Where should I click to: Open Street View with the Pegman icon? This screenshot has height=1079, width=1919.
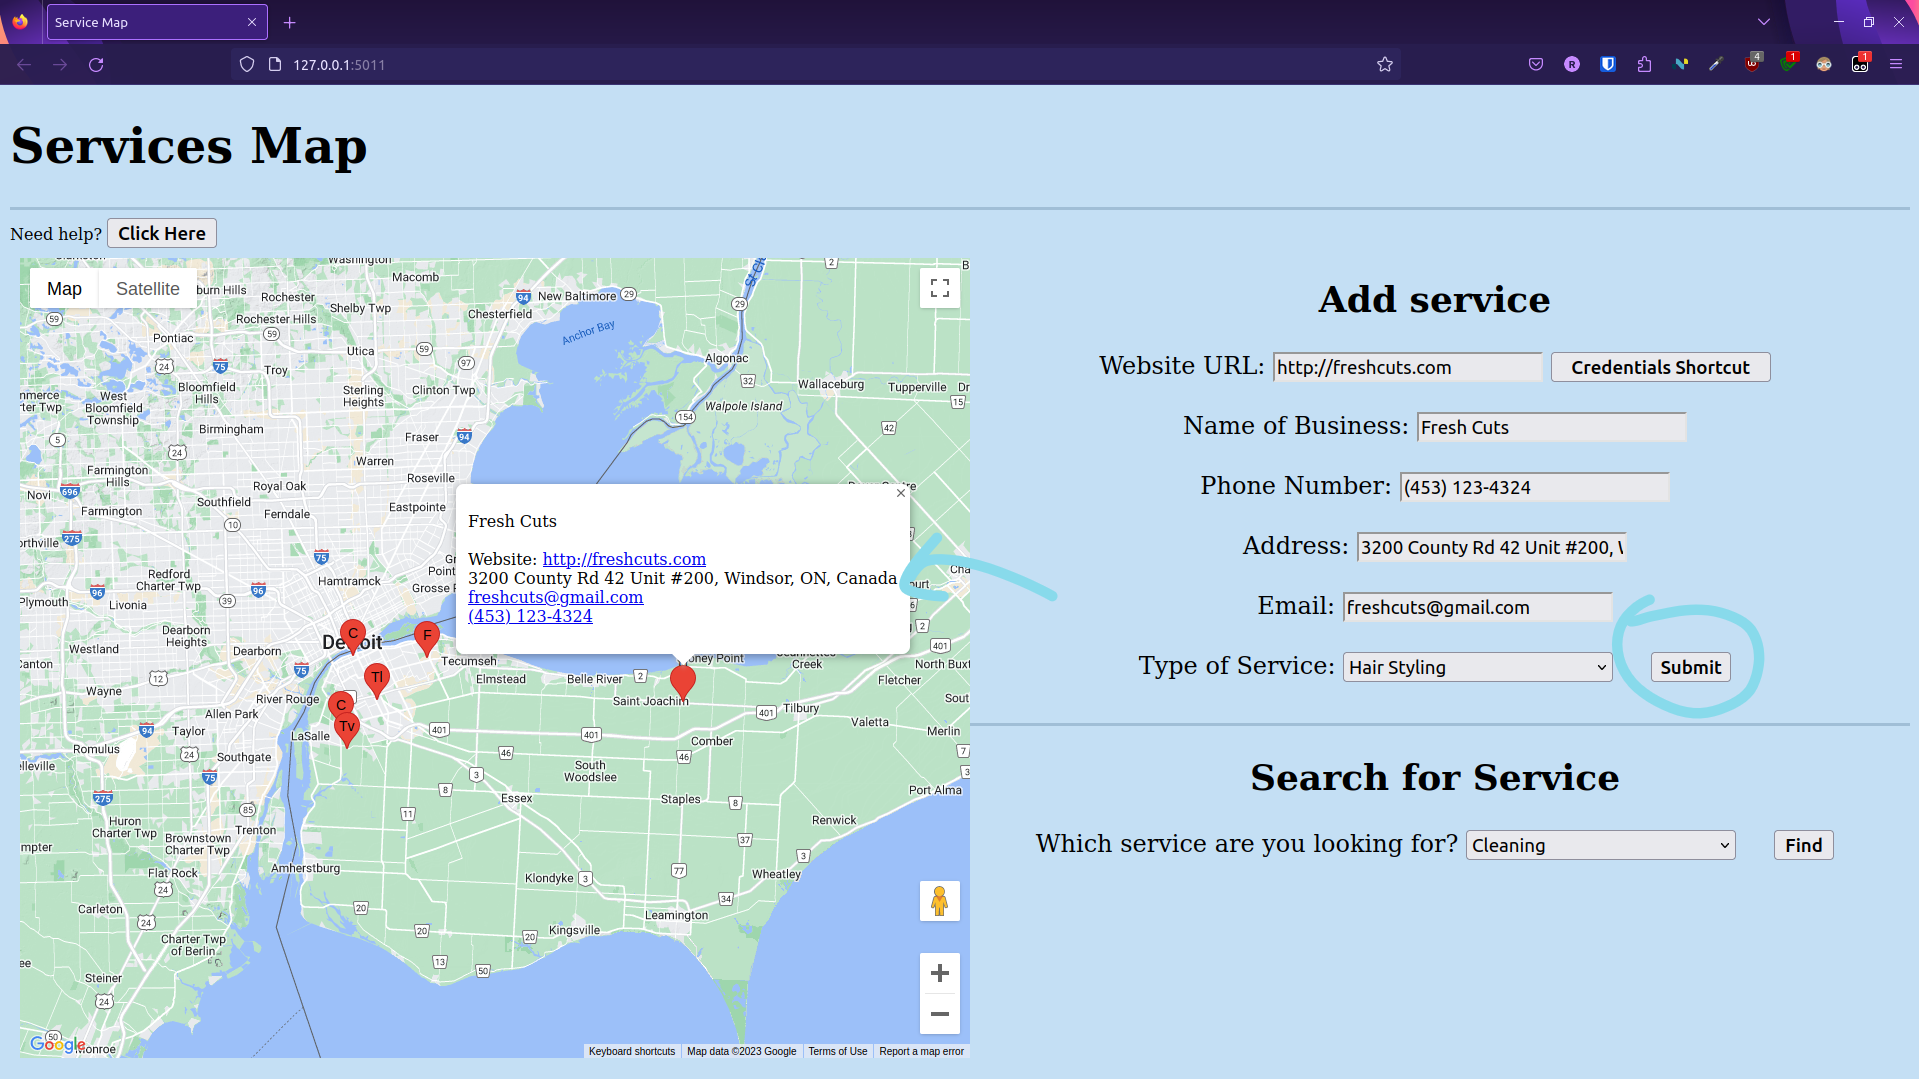(x=938, y=901)
